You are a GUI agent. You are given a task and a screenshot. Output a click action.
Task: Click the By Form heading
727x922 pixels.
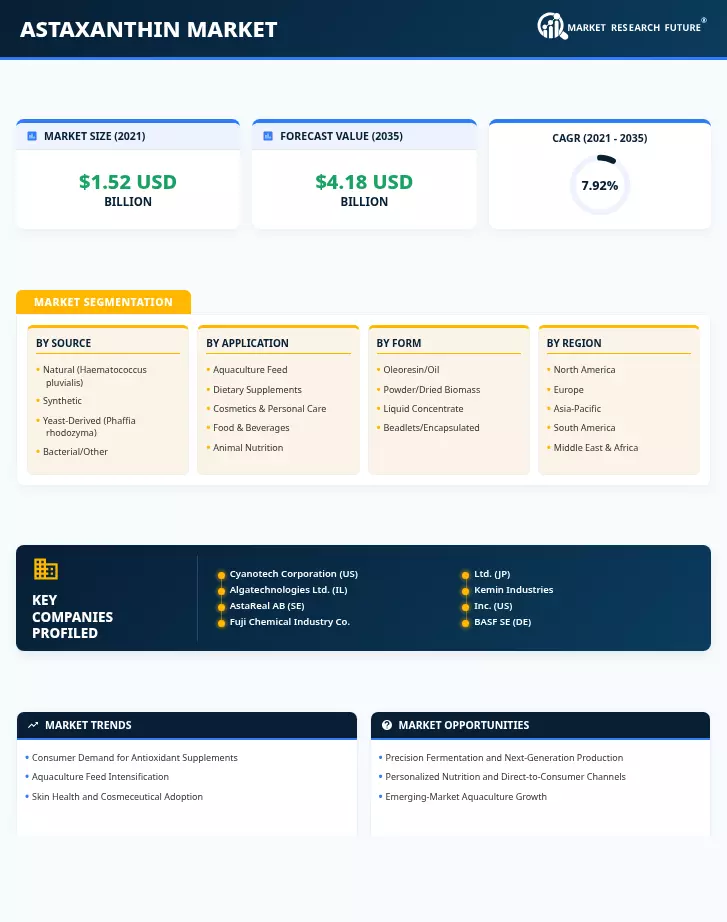399,343
